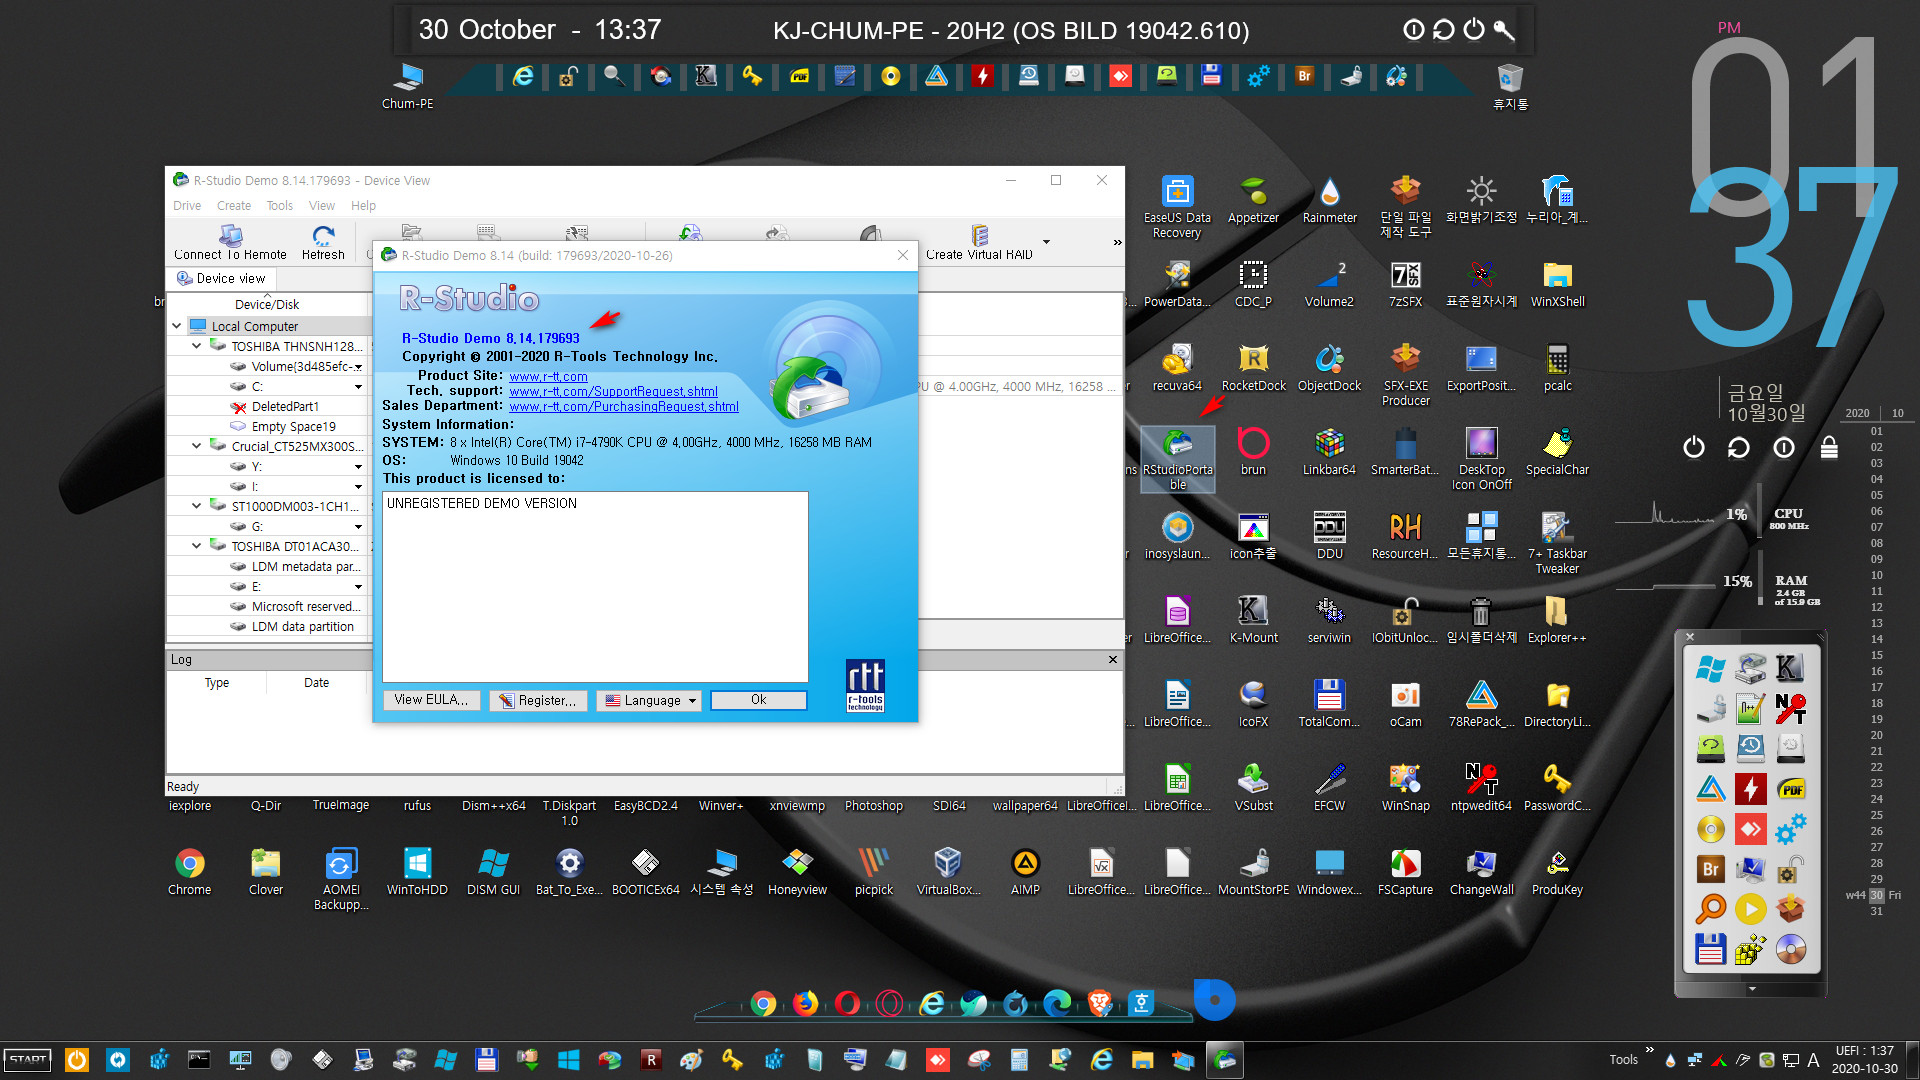
Task: Open dropdown arrow for C: volume
Action: point(358,387)
